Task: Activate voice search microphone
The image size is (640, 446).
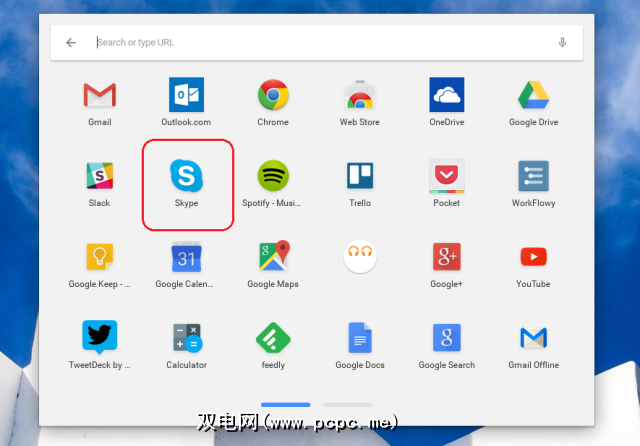Action: tap(562, 42)
